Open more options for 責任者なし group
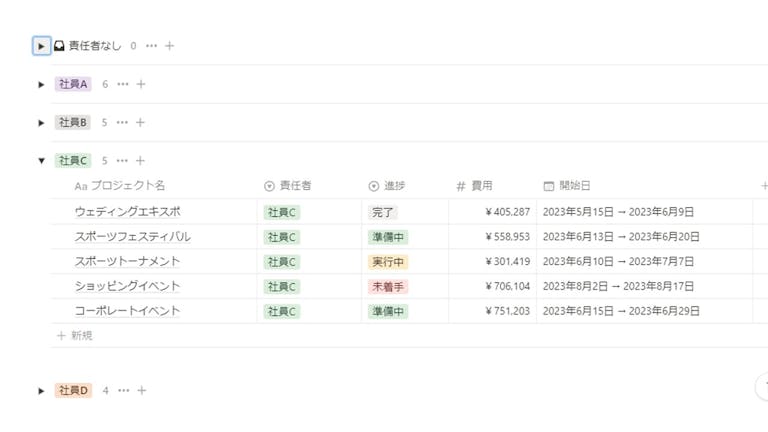Viewport: 768px width, 432px height. pyautogui.click(x=151, y=46)
